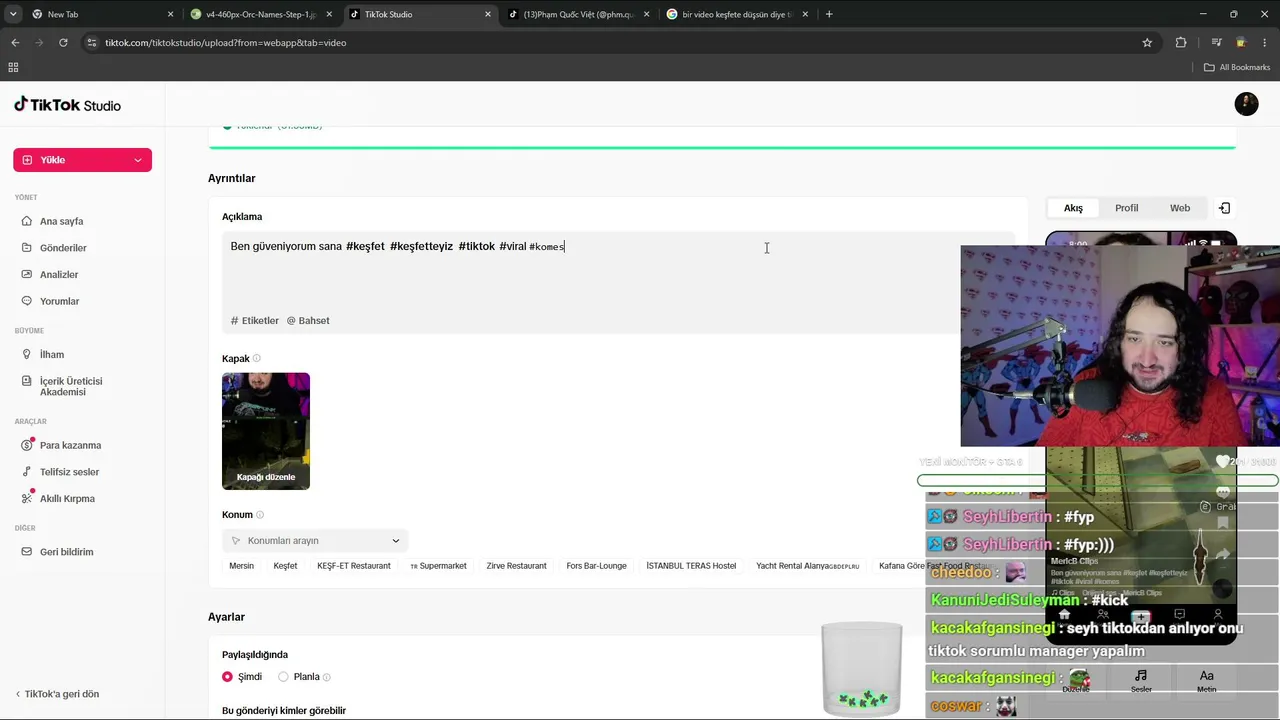This screenshot has height=720, width=1280.
Task: Click the profile avatar in the header
Action: coord(1246,104)
